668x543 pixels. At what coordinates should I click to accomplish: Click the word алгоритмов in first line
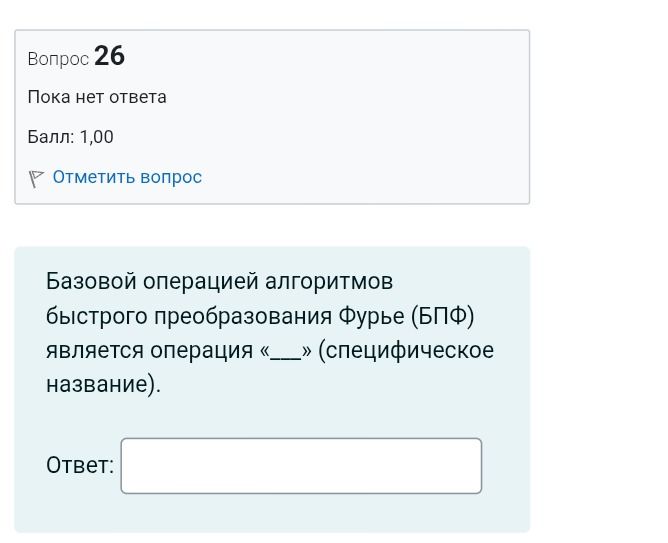coord(329,282)
